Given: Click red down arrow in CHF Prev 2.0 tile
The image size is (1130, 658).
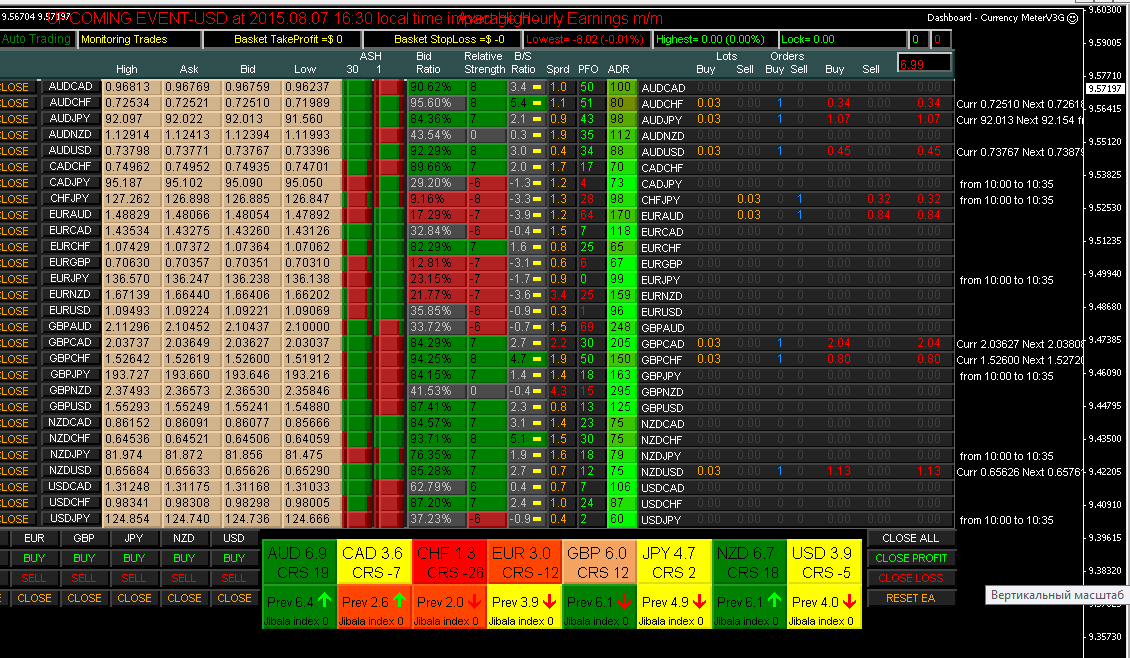Looking at the screenshot, I should coord(474,600).
